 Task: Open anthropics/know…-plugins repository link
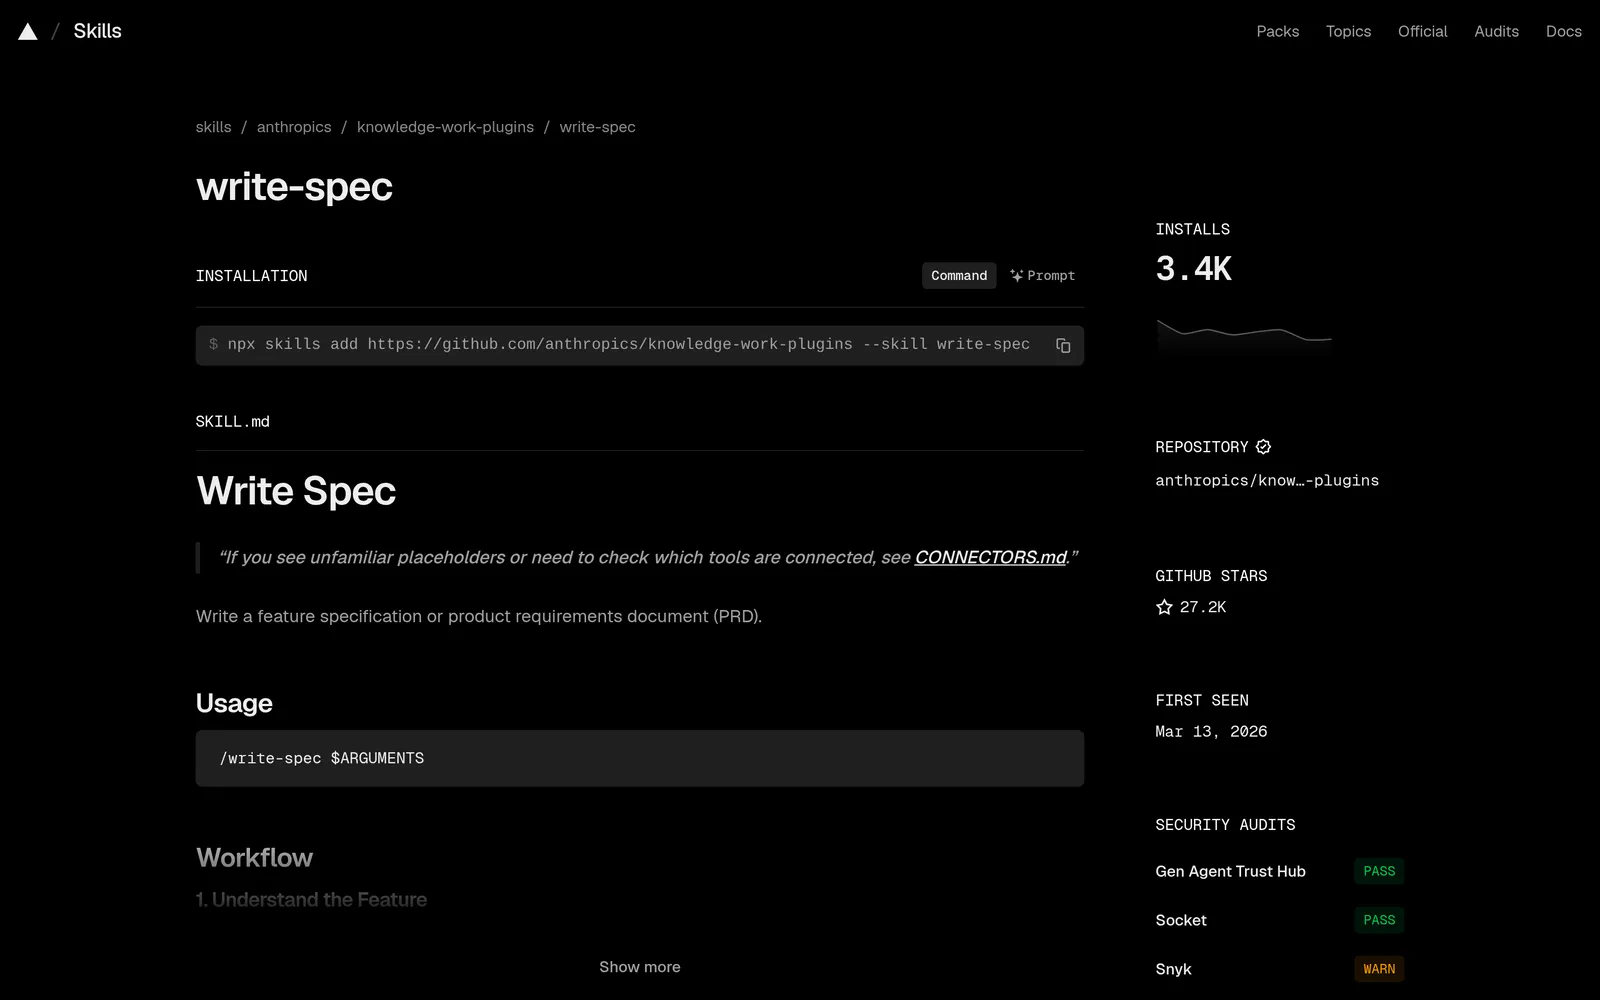point(1267,481)
